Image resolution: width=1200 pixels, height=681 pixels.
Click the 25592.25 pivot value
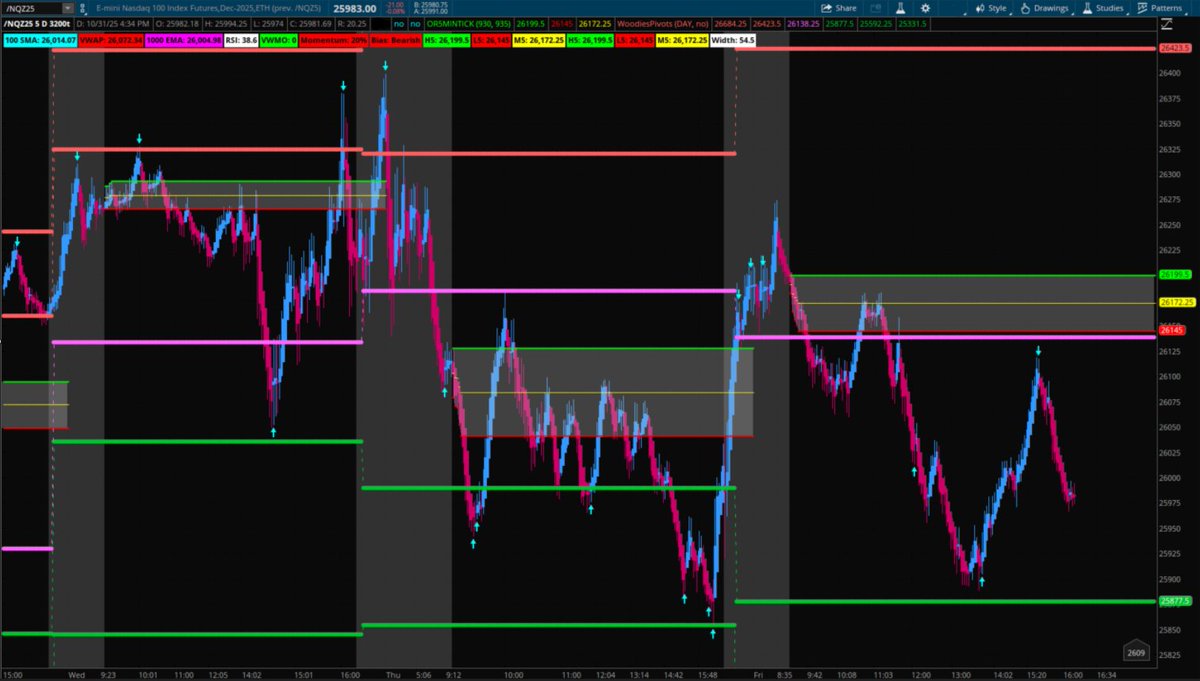(876, 23)
